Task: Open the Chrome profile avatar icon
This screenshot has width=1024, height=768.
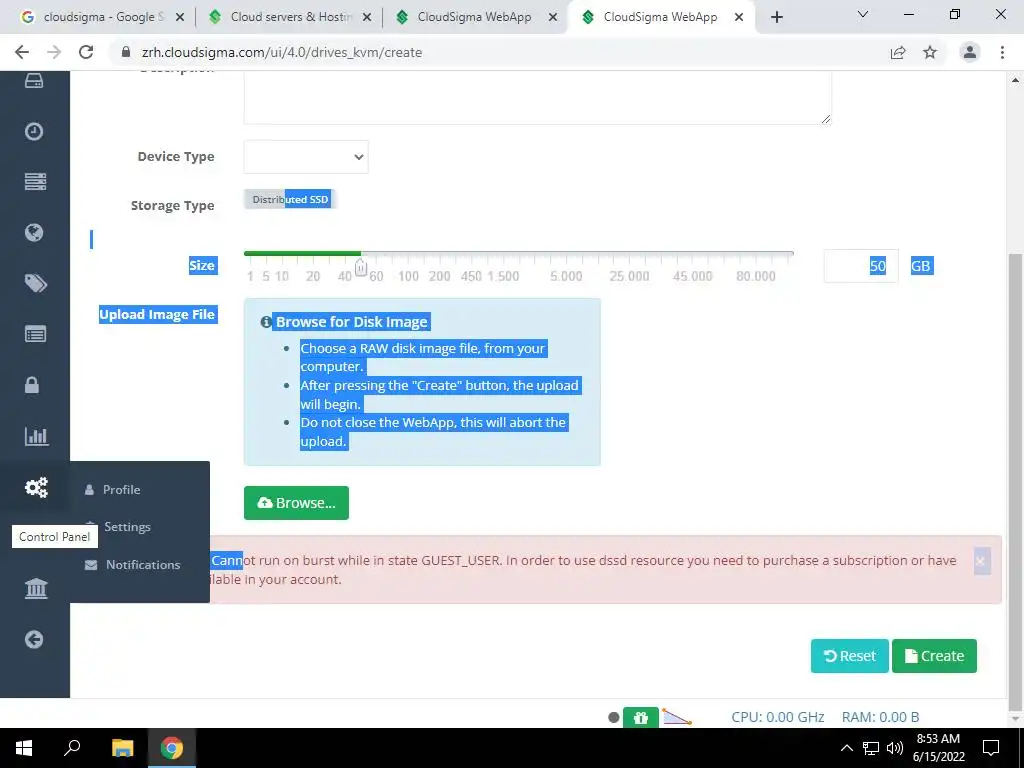Action: [x=970, y=52]
